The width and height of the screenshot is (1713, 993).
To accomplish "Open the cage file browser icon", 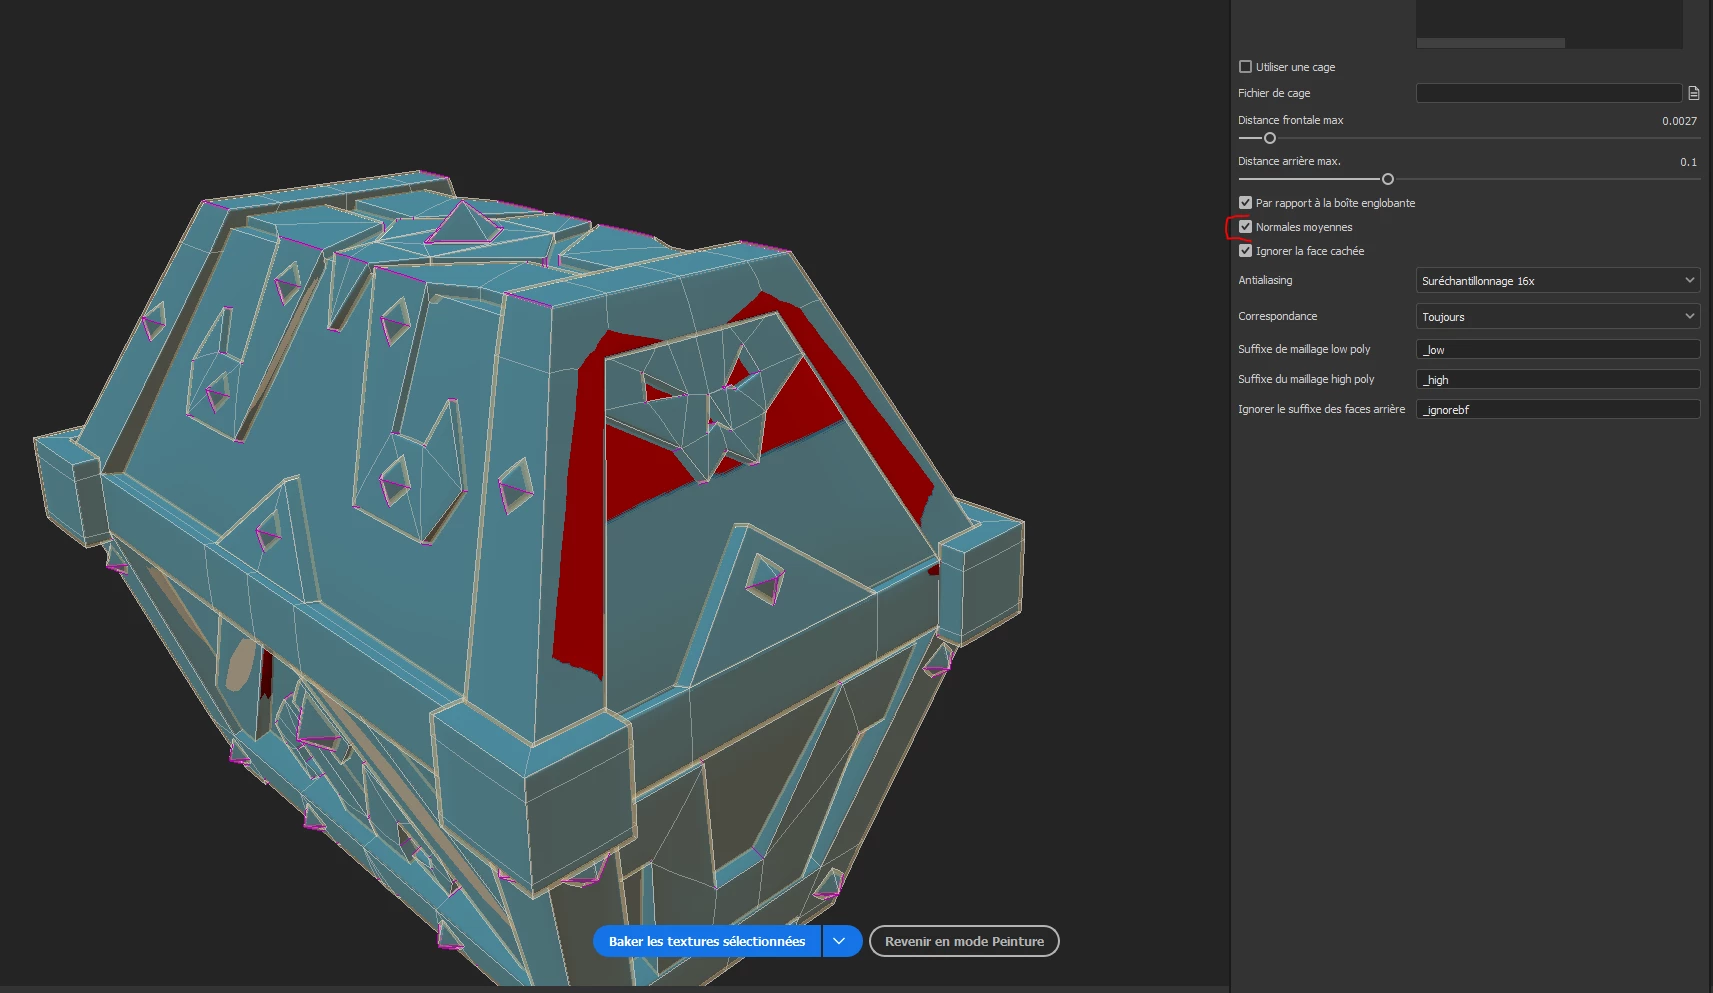I will [x=1694, y=93].
